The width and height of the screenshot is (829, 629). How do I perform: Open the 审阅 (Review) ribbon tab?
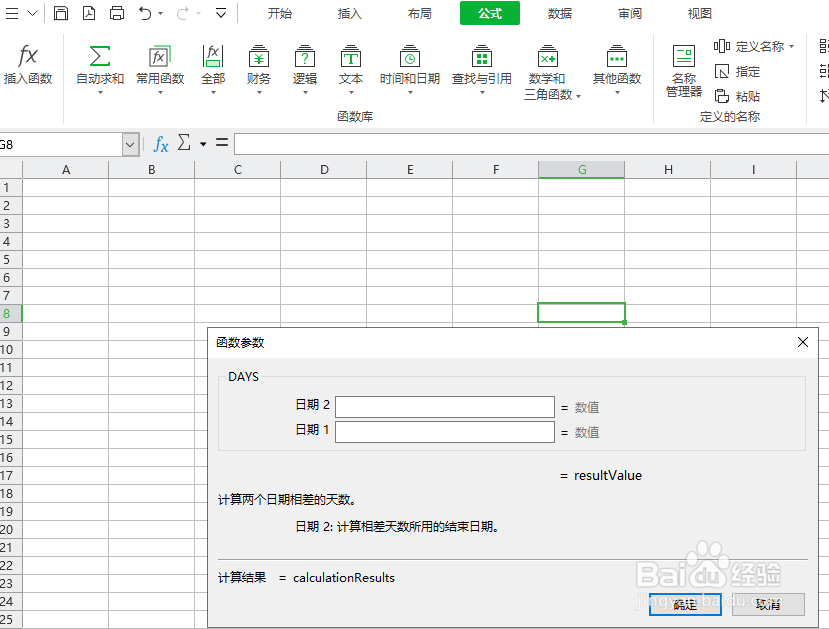tap(629, 13)
